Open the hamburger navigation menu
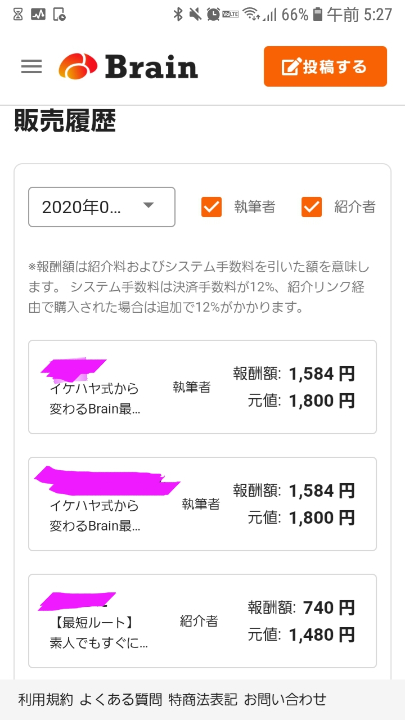Screen dimensions: 405x720 point(31,67)
